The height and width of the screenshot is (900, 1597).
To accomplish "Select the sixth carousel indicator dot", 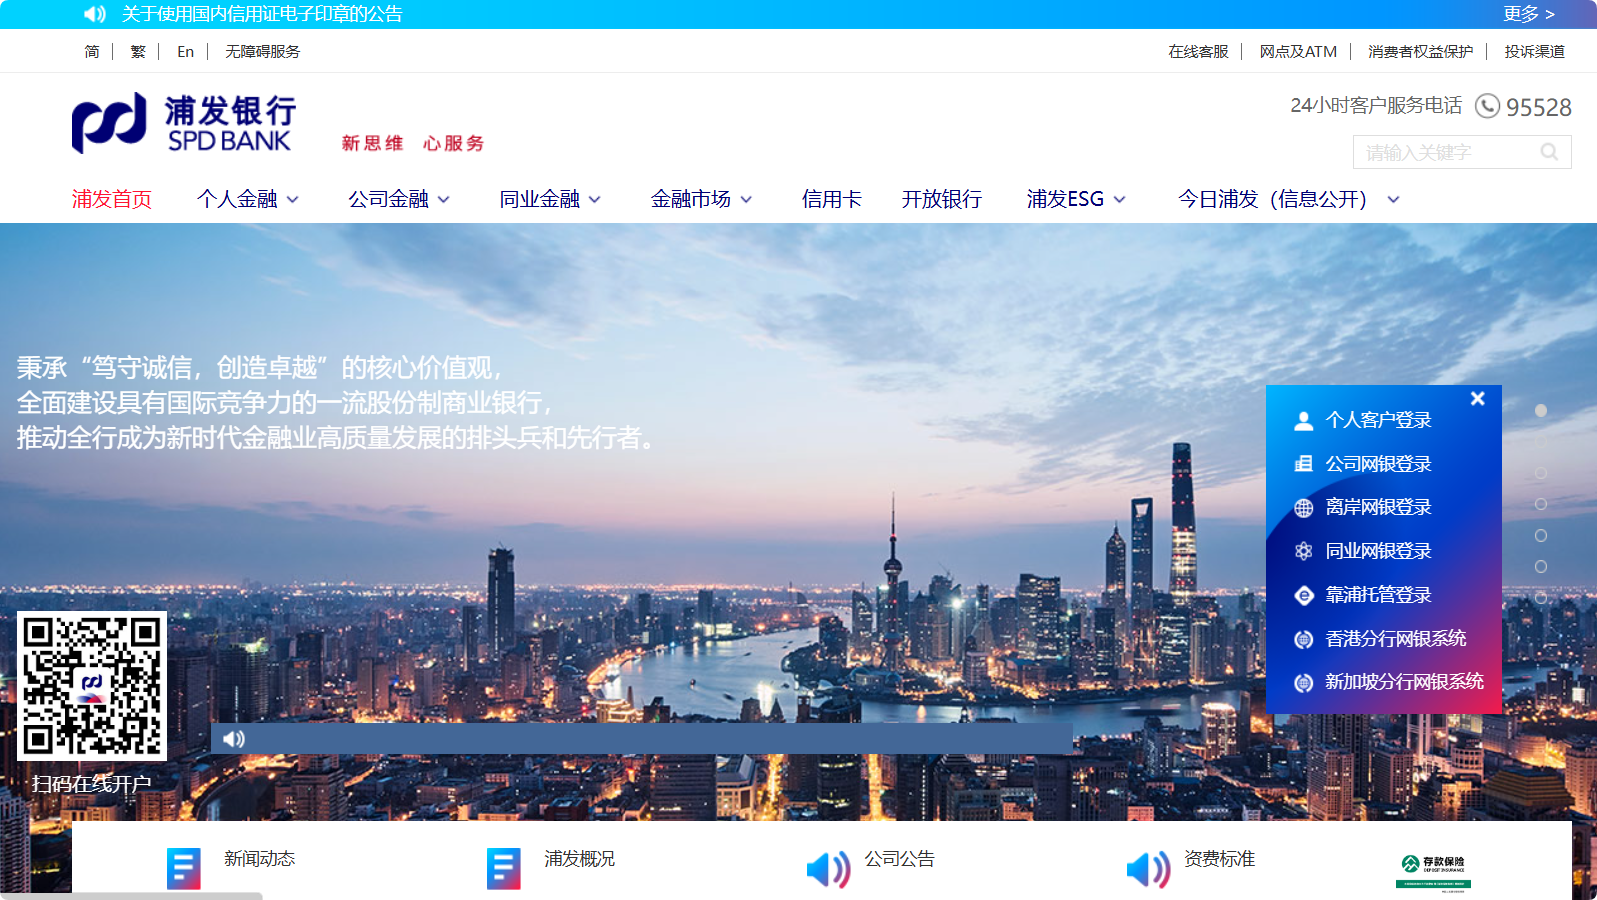I will pos(1541,566).
